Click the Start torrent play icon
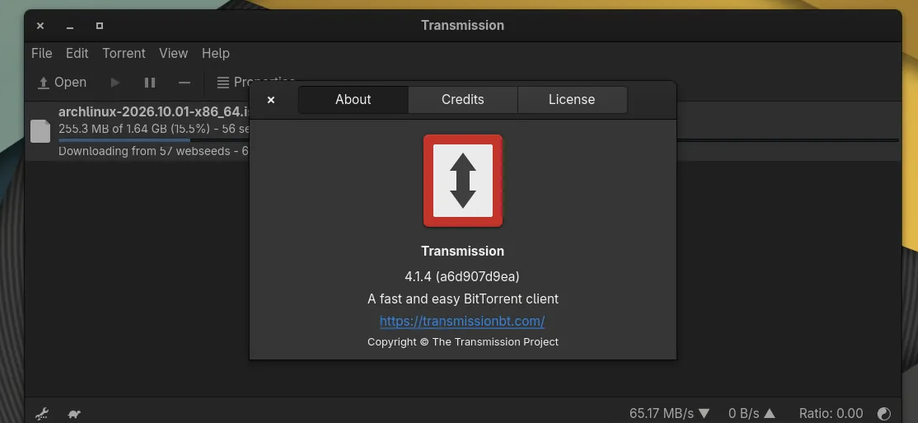The width and height of the screenshot is (918, 423). (x=115, y=83)
